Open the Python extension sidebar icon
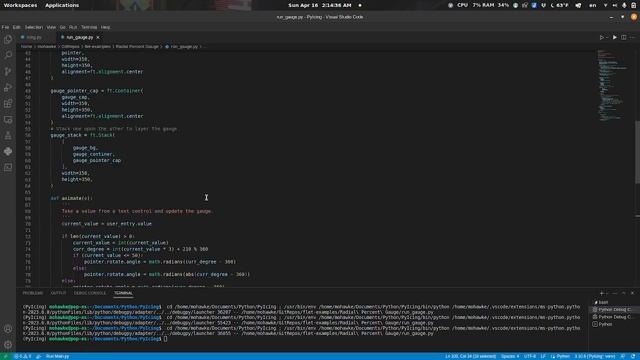The image size is (640, 360). [8, 151]
